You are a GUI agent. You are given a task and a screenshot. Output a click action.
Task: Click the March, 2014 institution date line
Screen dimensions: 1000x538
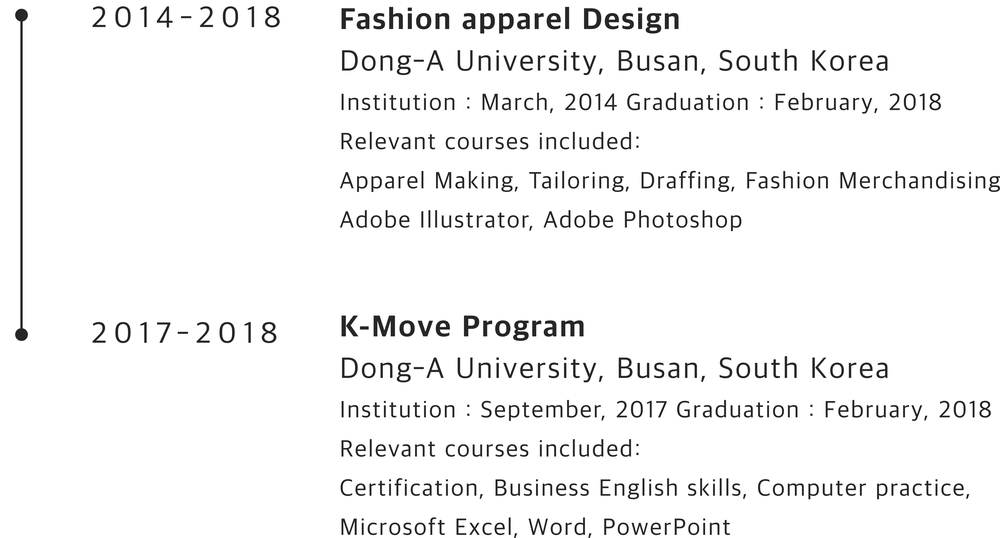[640, 103]
